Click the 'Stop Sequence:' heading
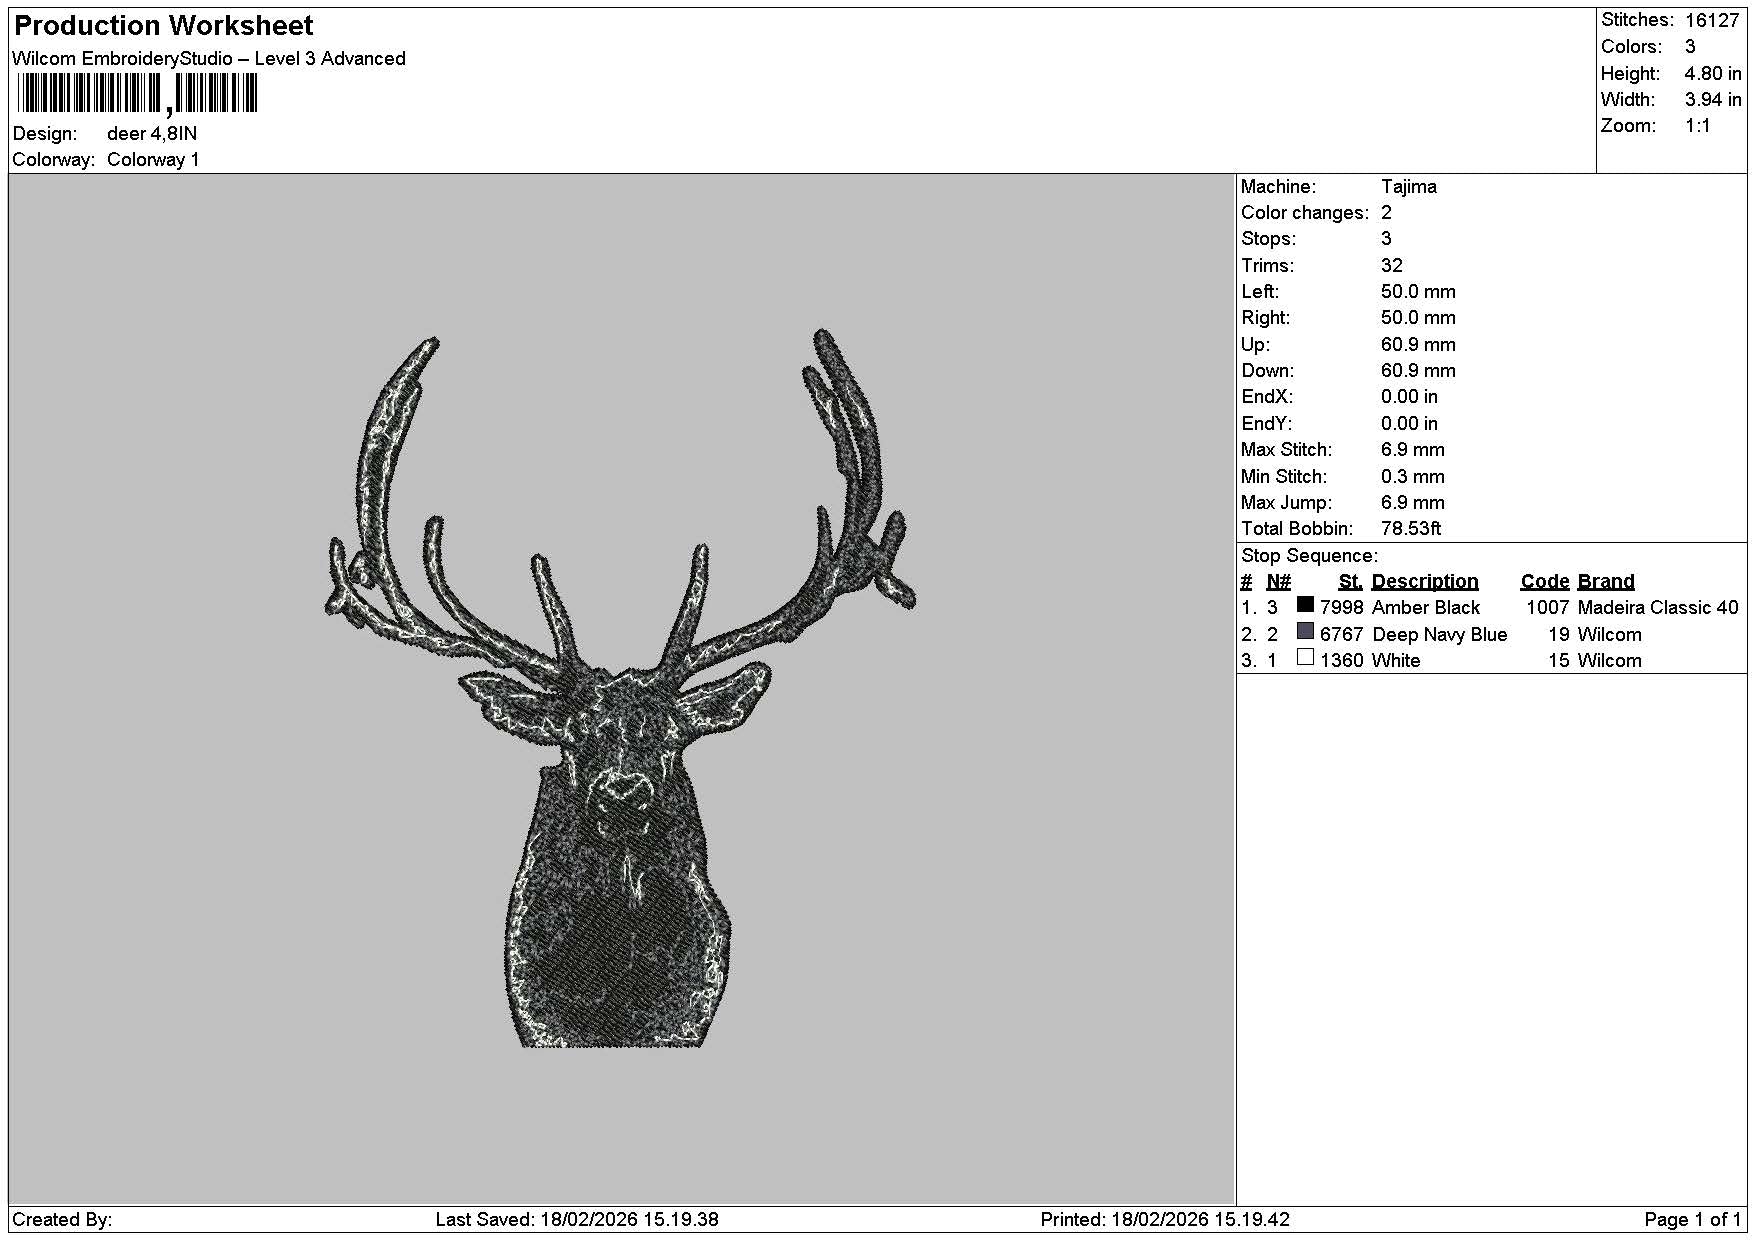1755x1240 pixels. point(1309,556)
